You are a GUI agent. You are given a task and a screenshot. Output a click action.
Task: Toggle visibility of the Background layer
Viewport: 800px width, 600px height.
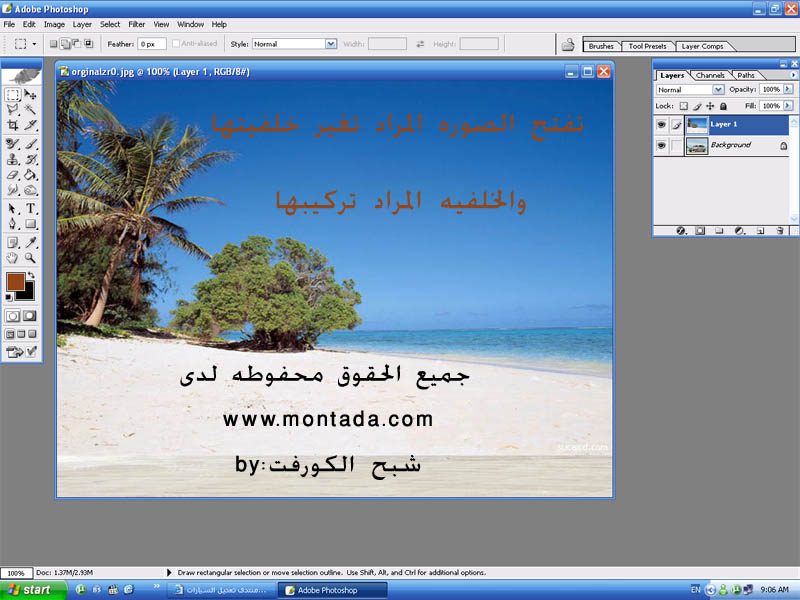click(x=661, y=145)
